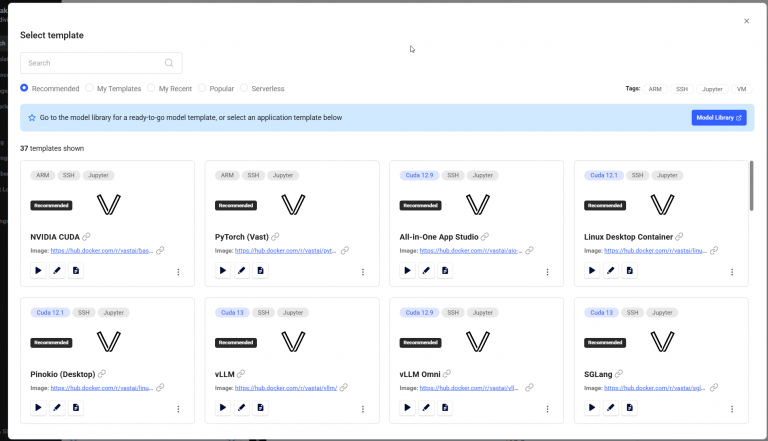Filter by the ARM tag chip

point(655,89)
